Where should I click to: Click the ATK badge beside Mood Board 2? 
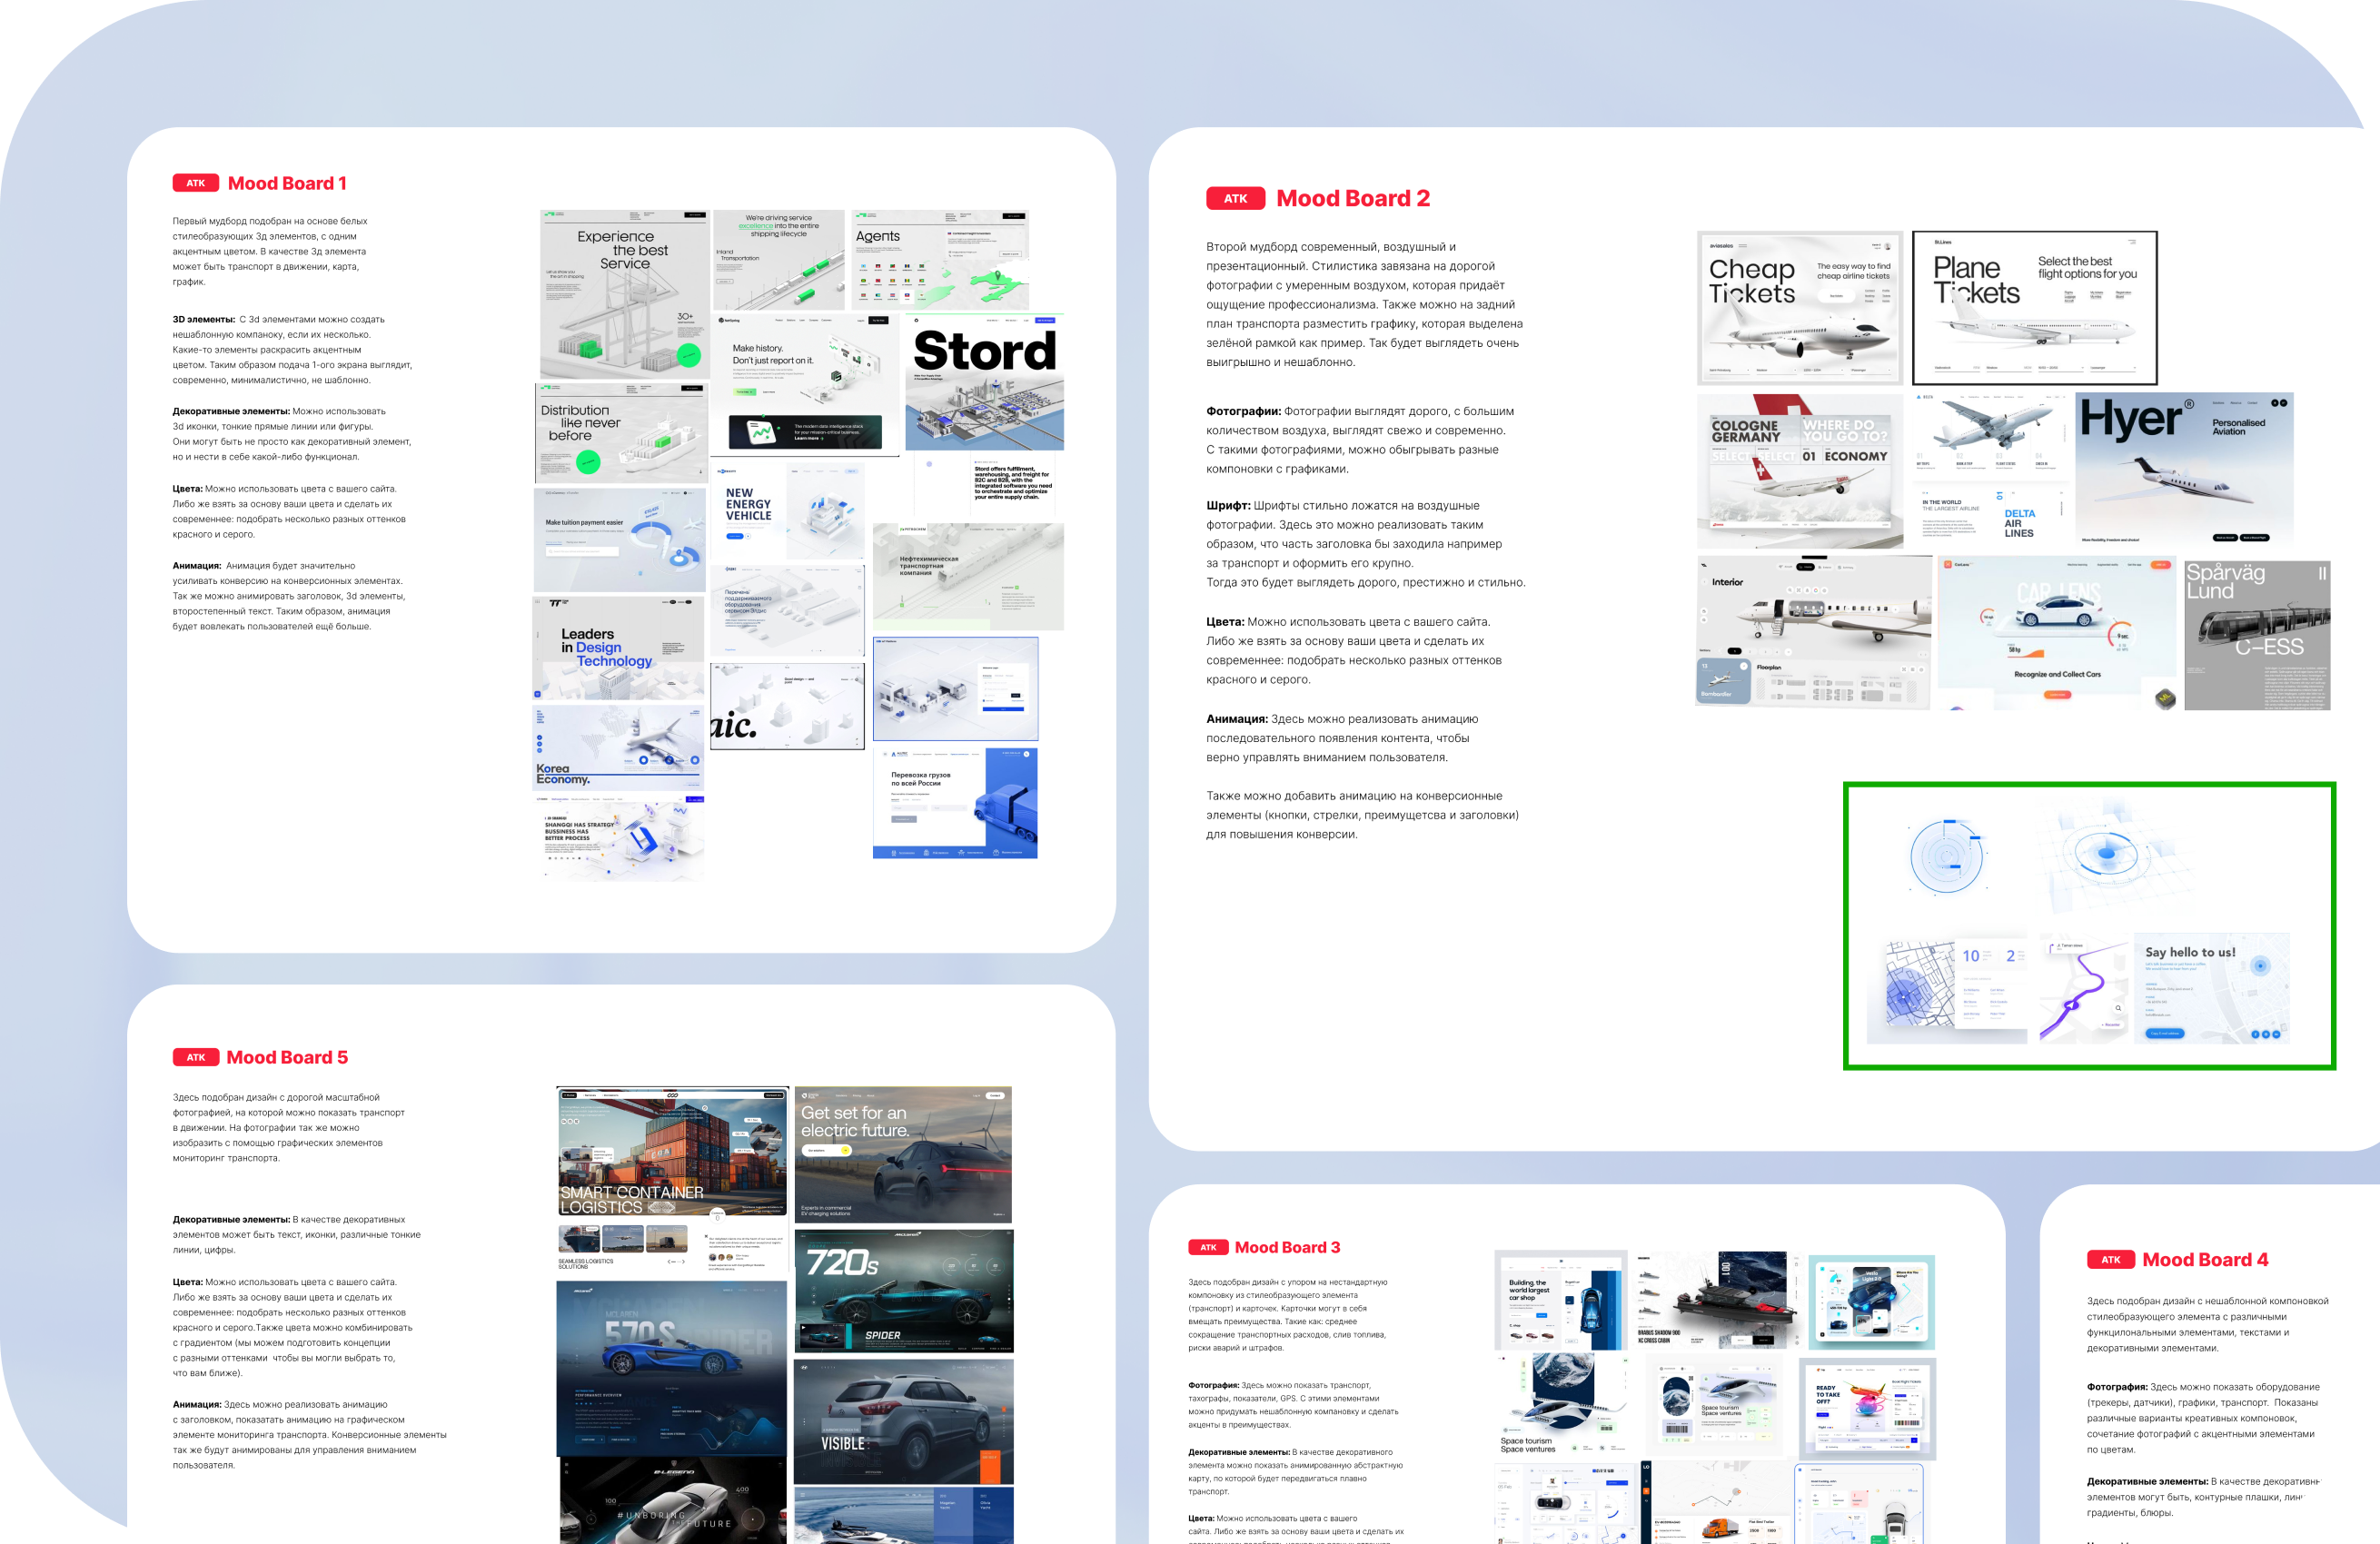click(1235, 198)
